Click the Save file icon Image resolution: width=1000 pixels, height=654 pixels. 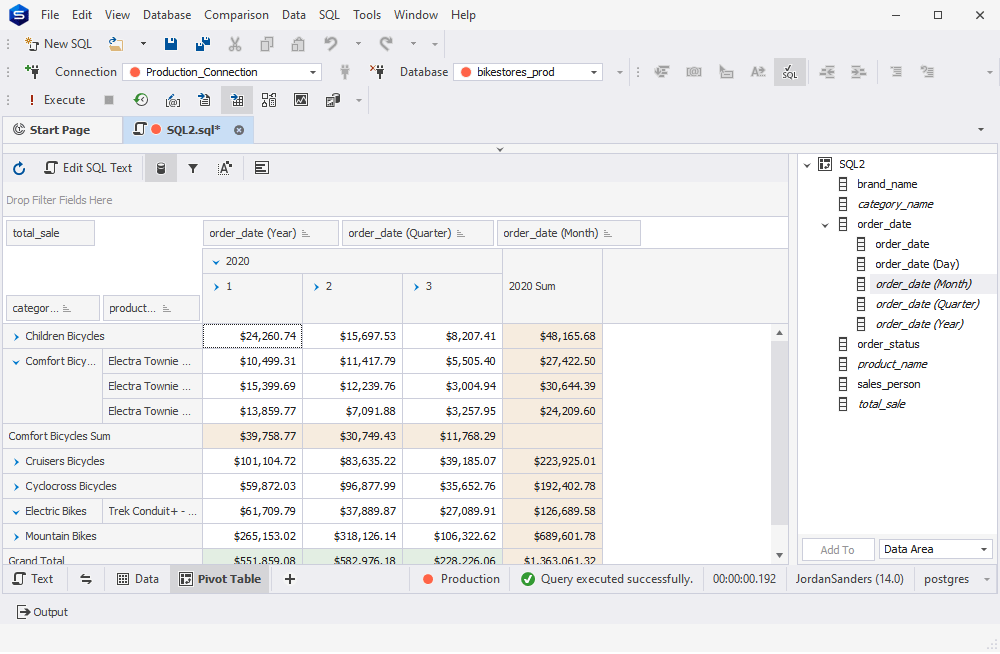(171, 43)
